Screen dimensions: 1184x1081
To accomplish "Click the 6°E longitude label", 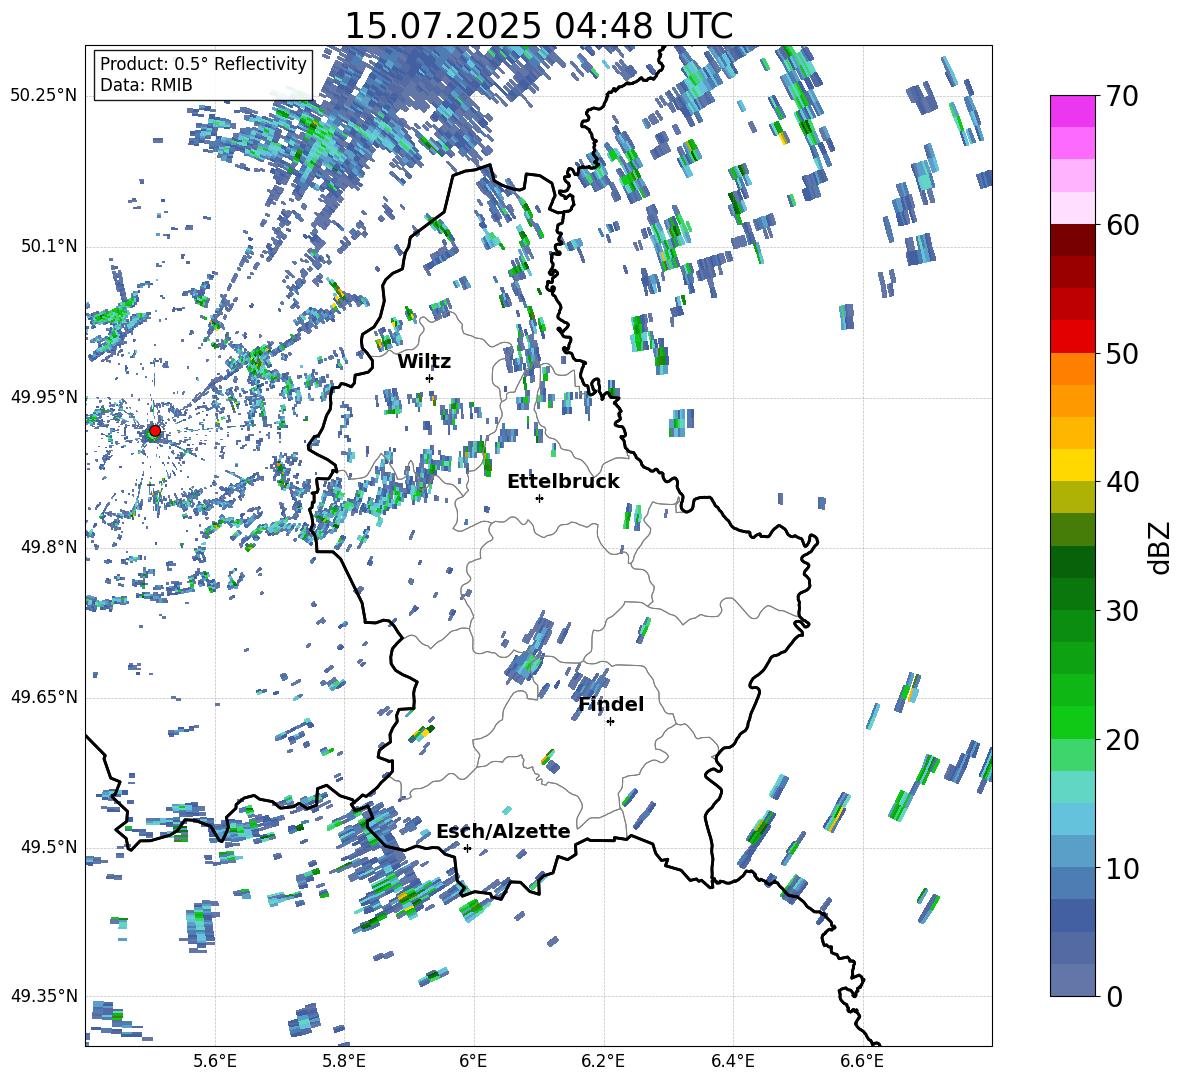I will [473, 1061].
